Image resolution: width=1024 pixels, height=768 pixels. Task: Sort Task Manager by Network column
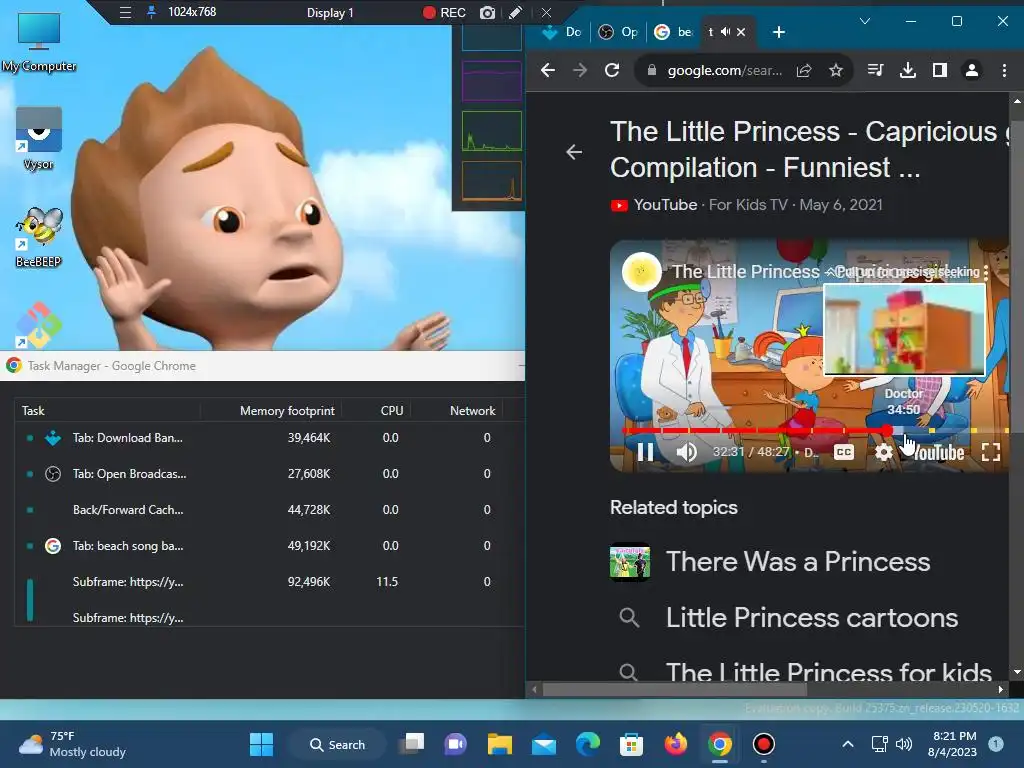tap(473, 411)
